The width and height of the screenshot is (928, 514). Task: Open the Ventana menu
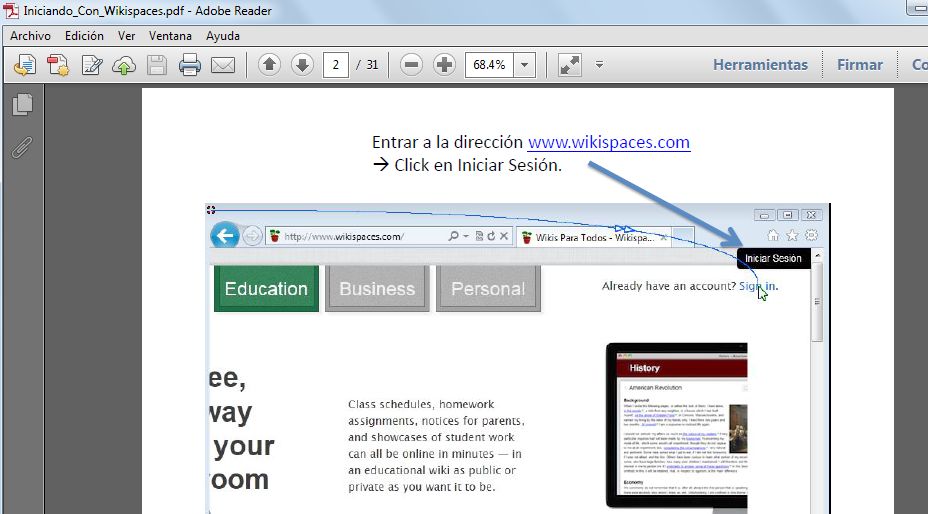point(170,36)
